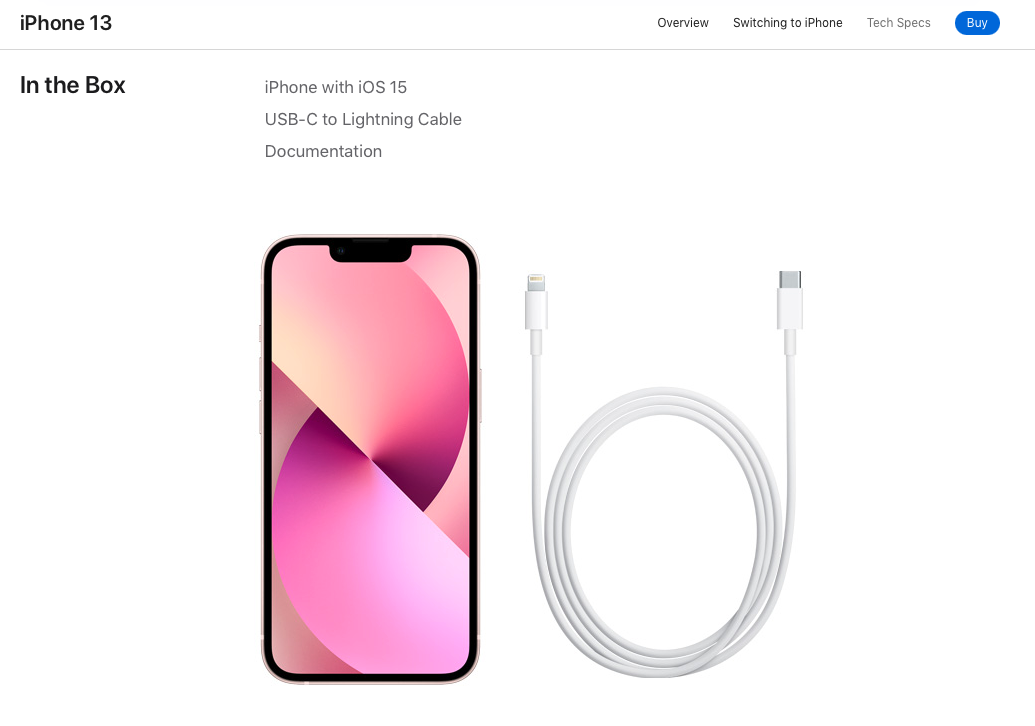Click the Lightning connector on the cable
This screenshot has width=1035, height=726.
pyautogui.click(x=536, y=302)
